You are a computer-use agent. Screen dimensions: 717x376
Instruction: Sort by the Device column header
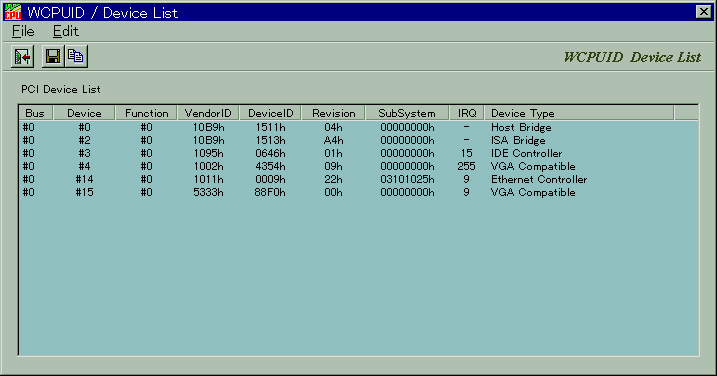(x=84, y=113)
